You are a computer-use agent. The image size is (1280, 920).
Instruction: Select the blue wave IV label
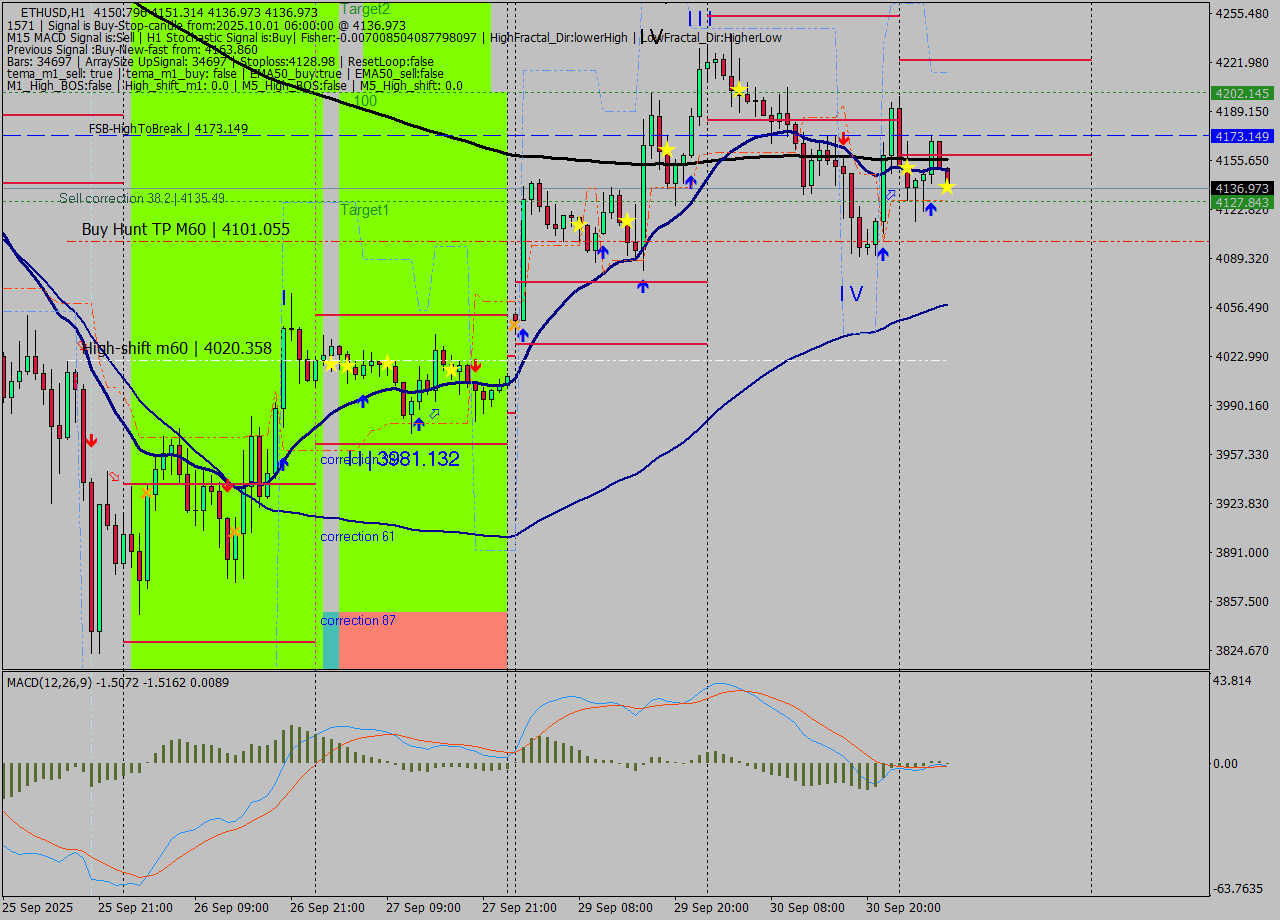(x=850, y=293)
